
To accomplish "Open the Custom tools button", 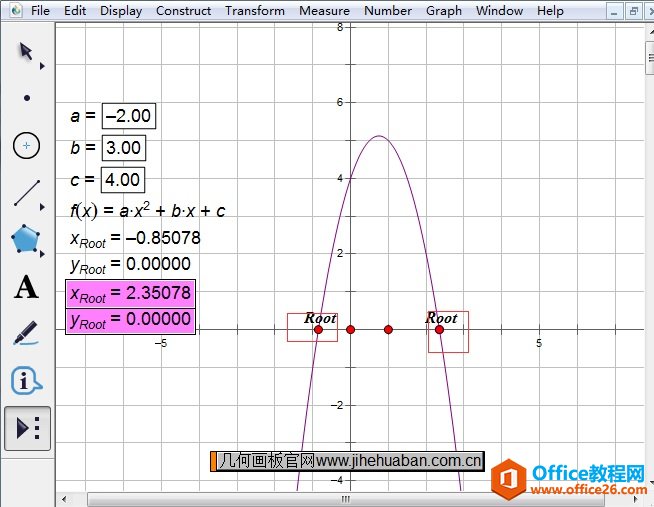I will pyautogui.click(x=28, y=428).
